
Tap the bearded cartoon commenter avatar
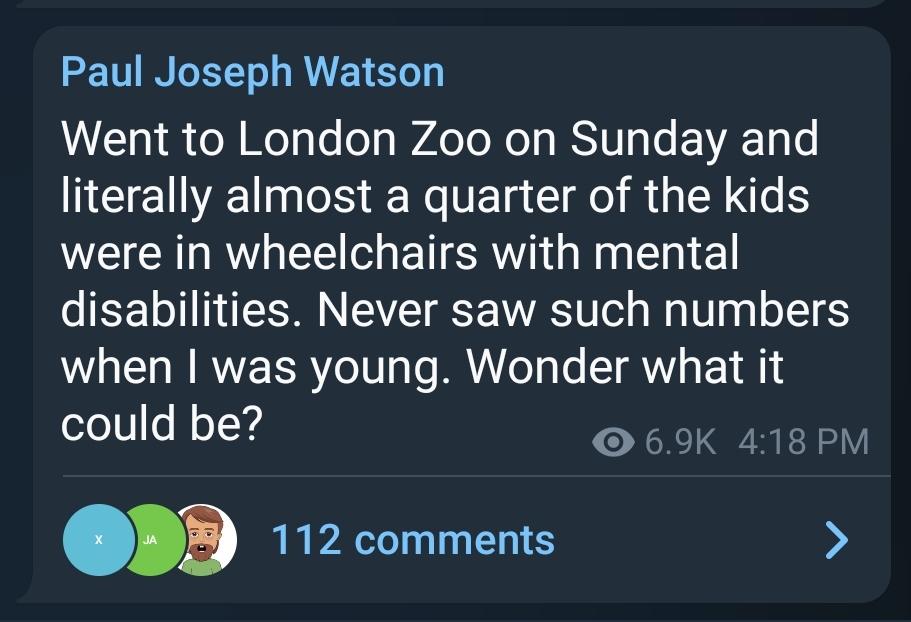206,540
